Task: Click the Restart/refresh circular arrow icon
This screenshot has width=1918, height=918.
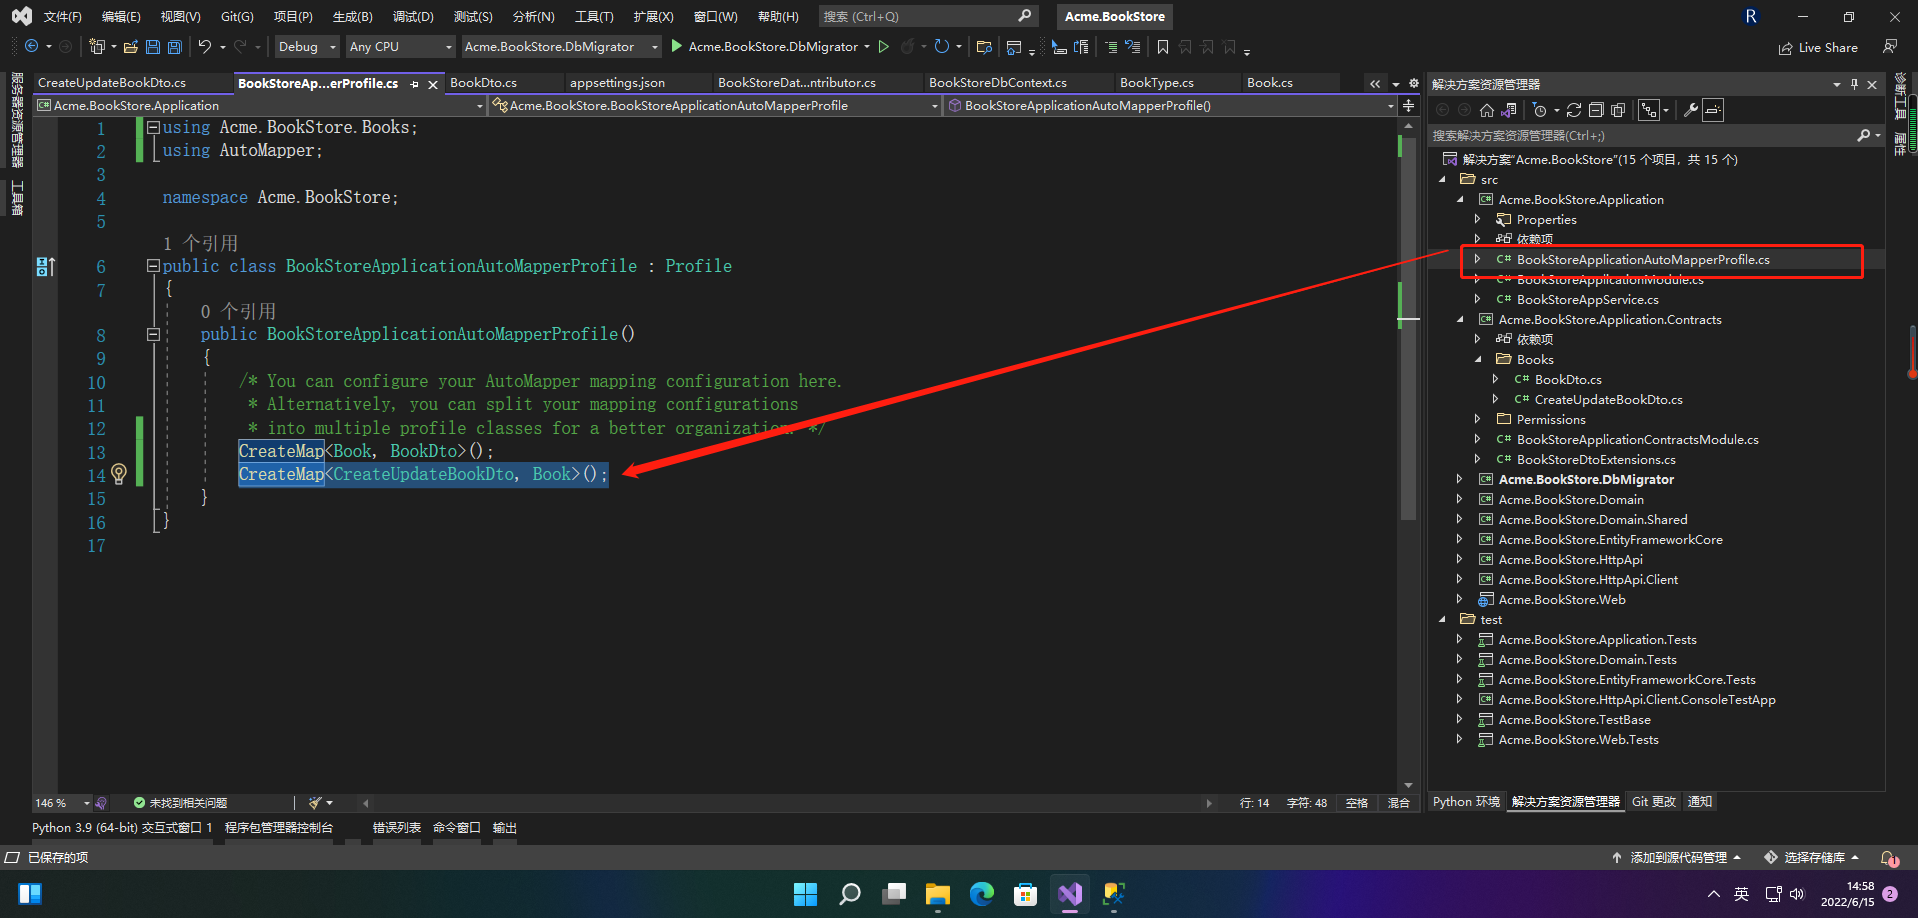Action: coord(942,46)
